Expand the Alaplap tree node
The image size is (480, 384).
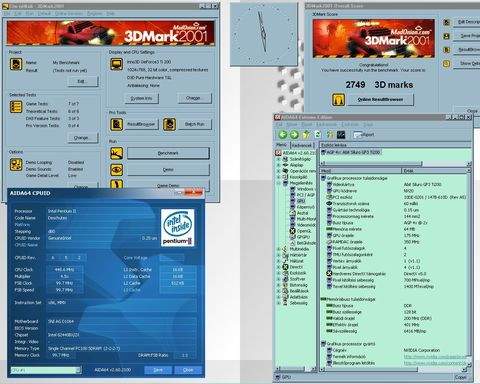coord(278,165)
